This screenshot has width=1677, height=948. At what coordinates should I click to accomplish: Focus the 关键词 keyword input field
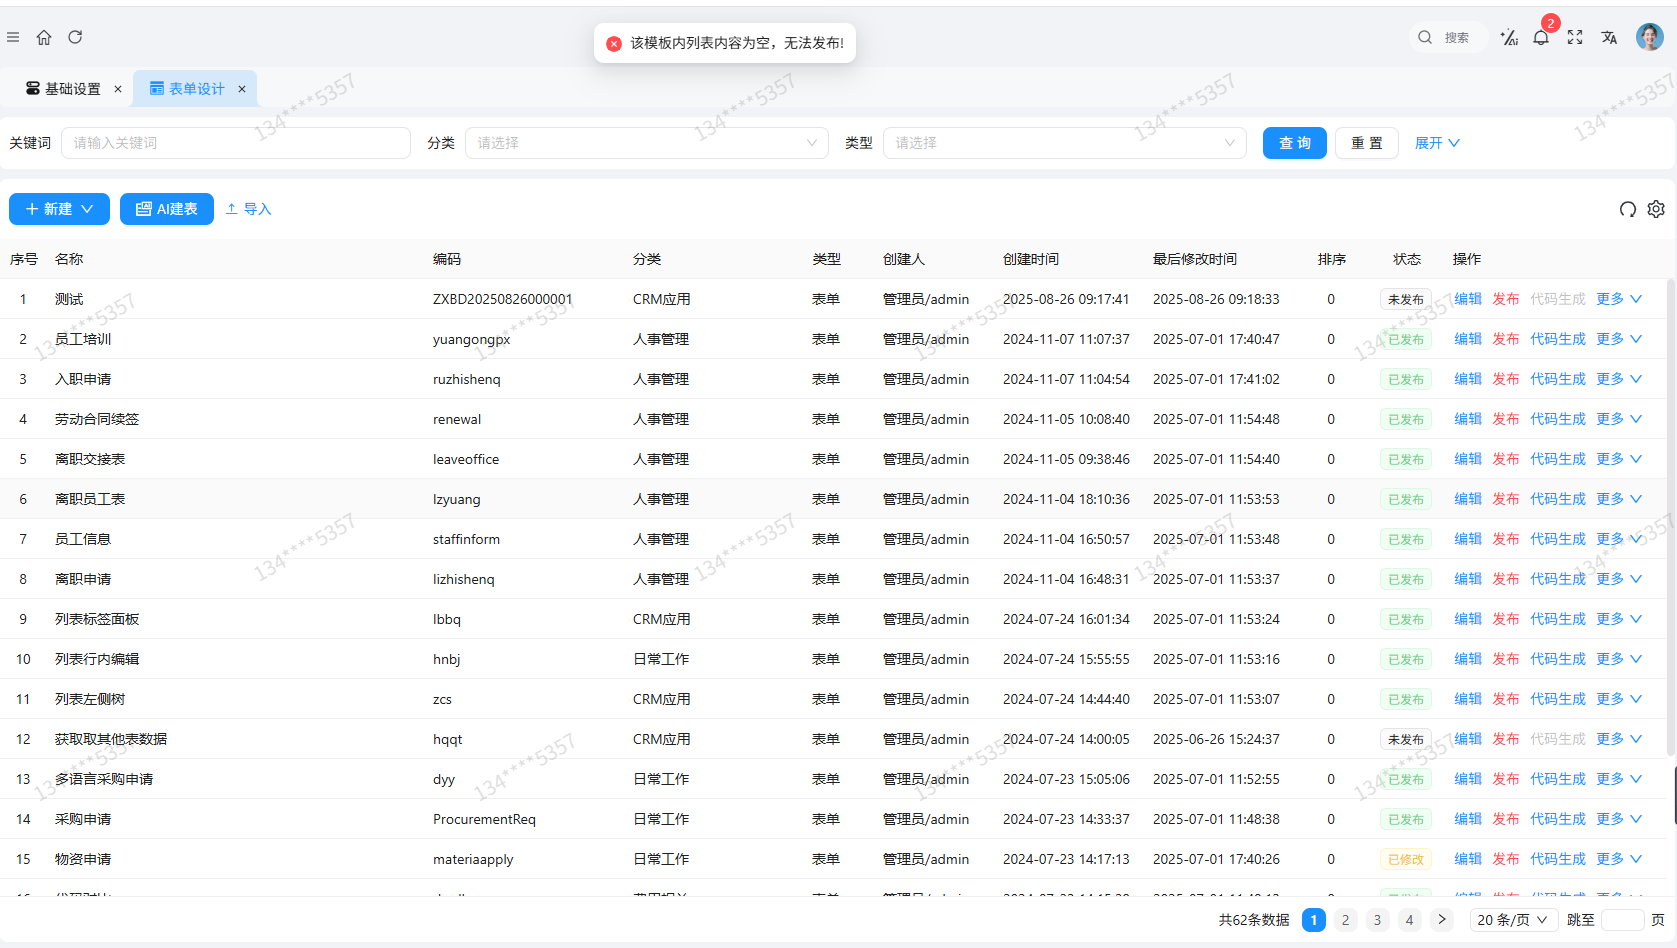click(236, 143)
